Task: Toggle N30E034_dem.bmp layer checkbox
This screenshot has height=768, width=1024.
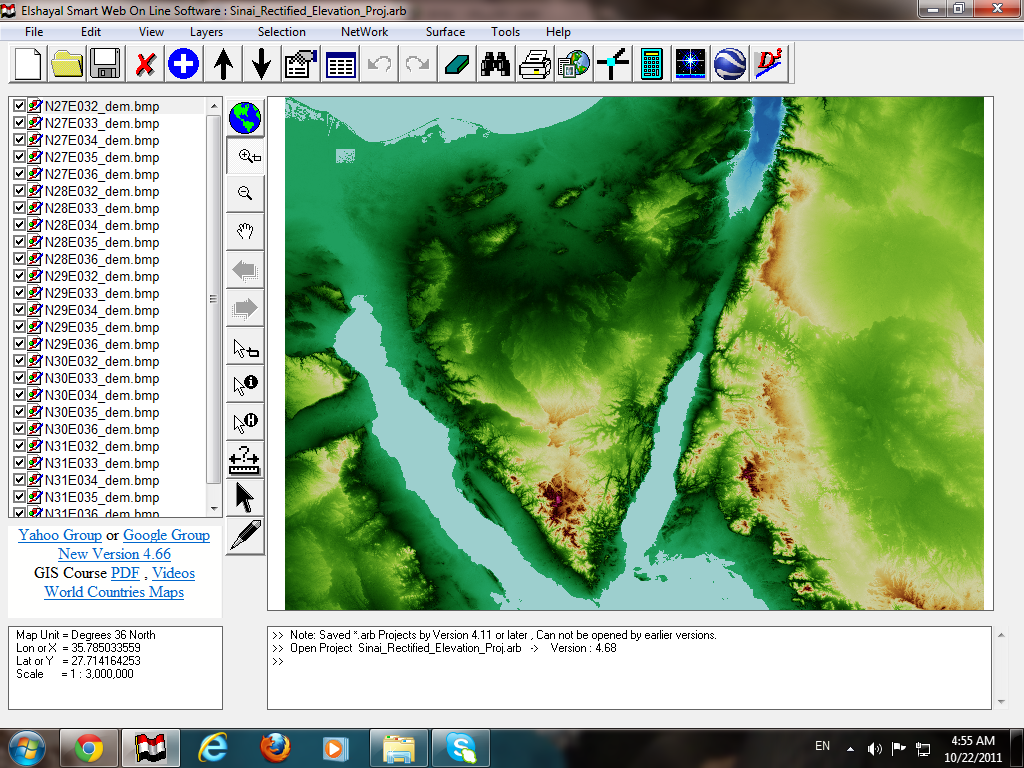Action: [x=19, y=394]
